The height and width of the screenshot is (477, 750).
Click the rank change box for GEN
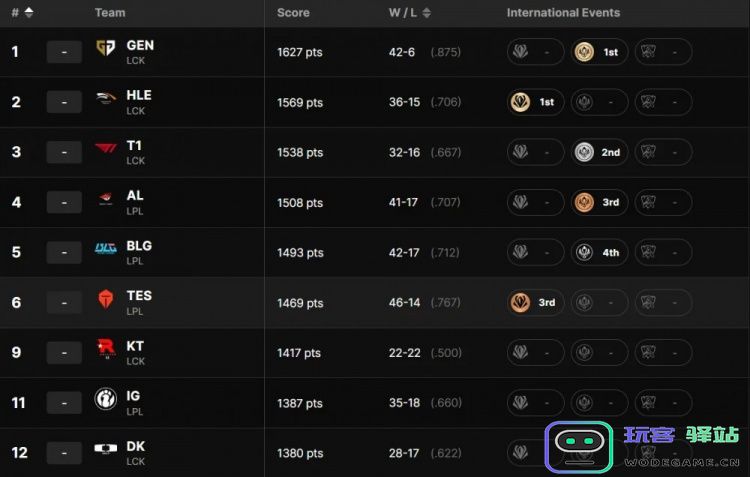[64, 52]
